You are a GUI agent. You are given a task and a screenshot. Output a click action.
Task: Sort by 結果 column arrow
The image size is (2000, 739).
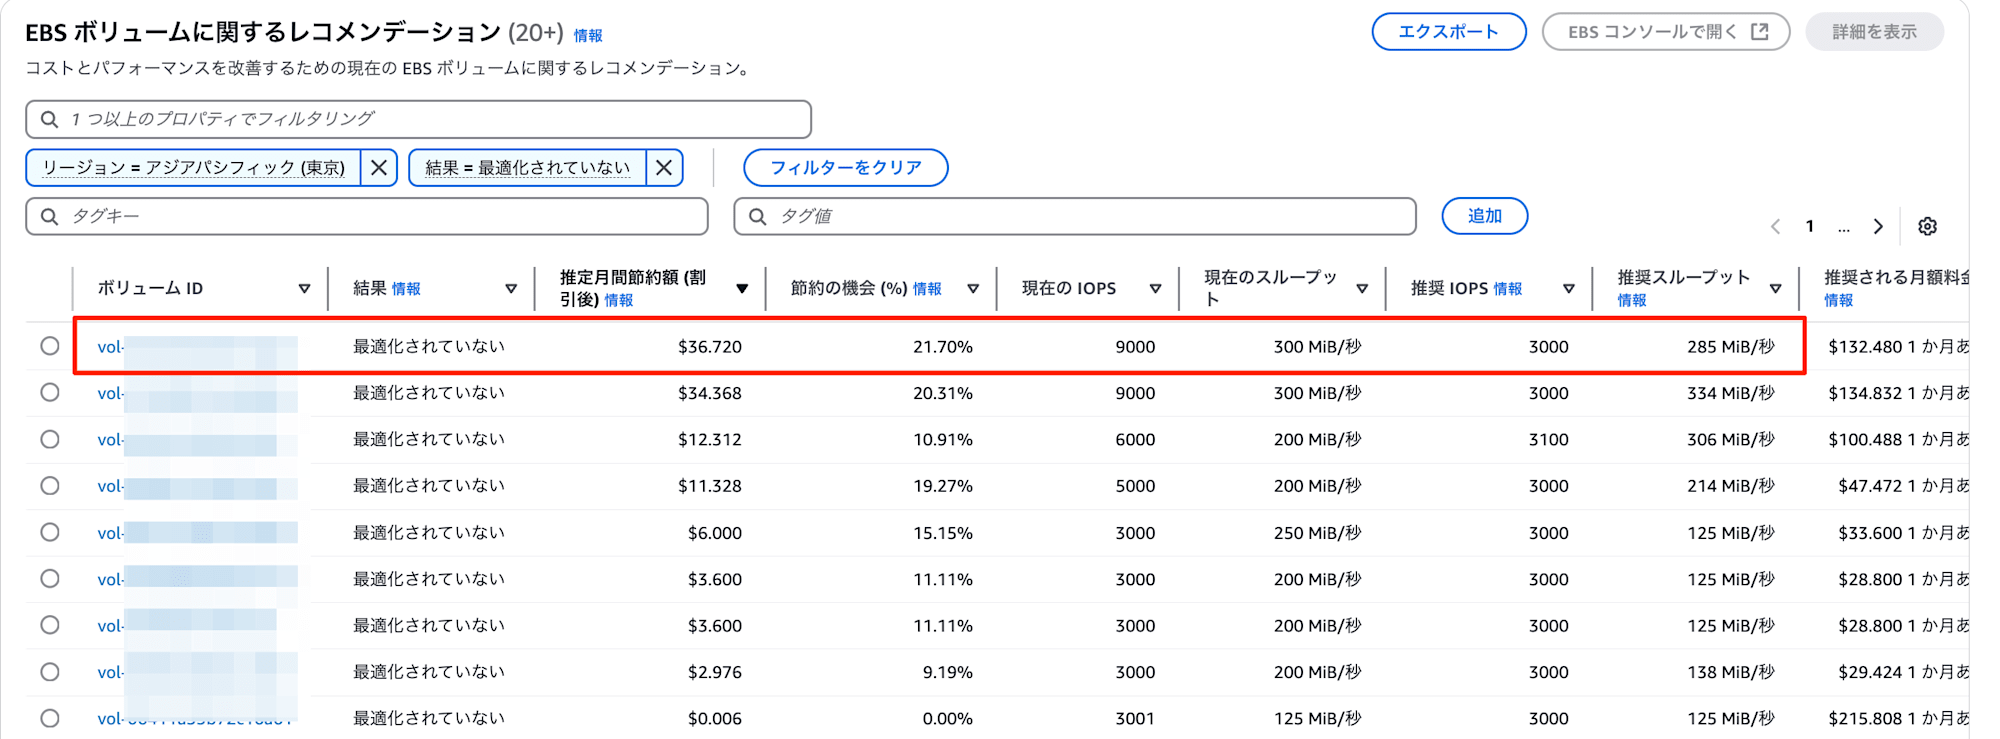pyautogui.click(x=511, y=289)
